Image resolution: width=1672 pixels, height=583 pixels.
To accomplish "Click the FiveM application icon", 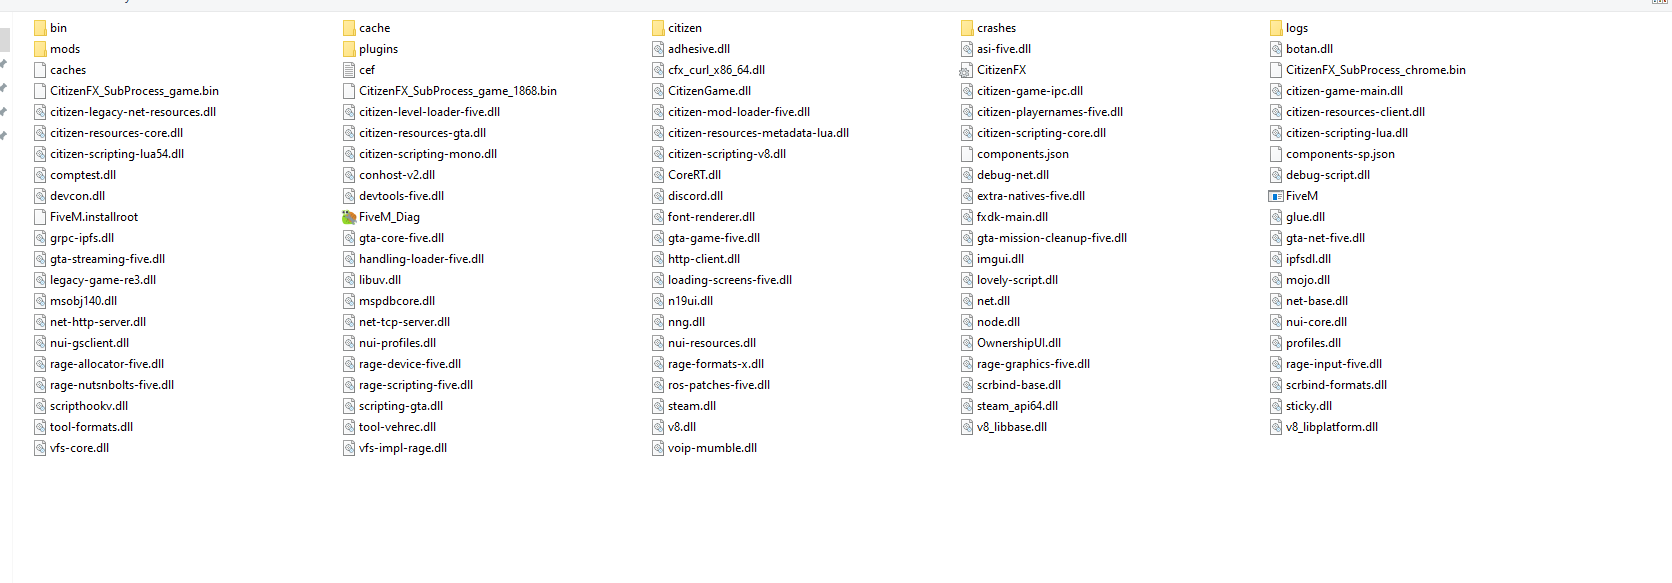I will (1276, 196).
